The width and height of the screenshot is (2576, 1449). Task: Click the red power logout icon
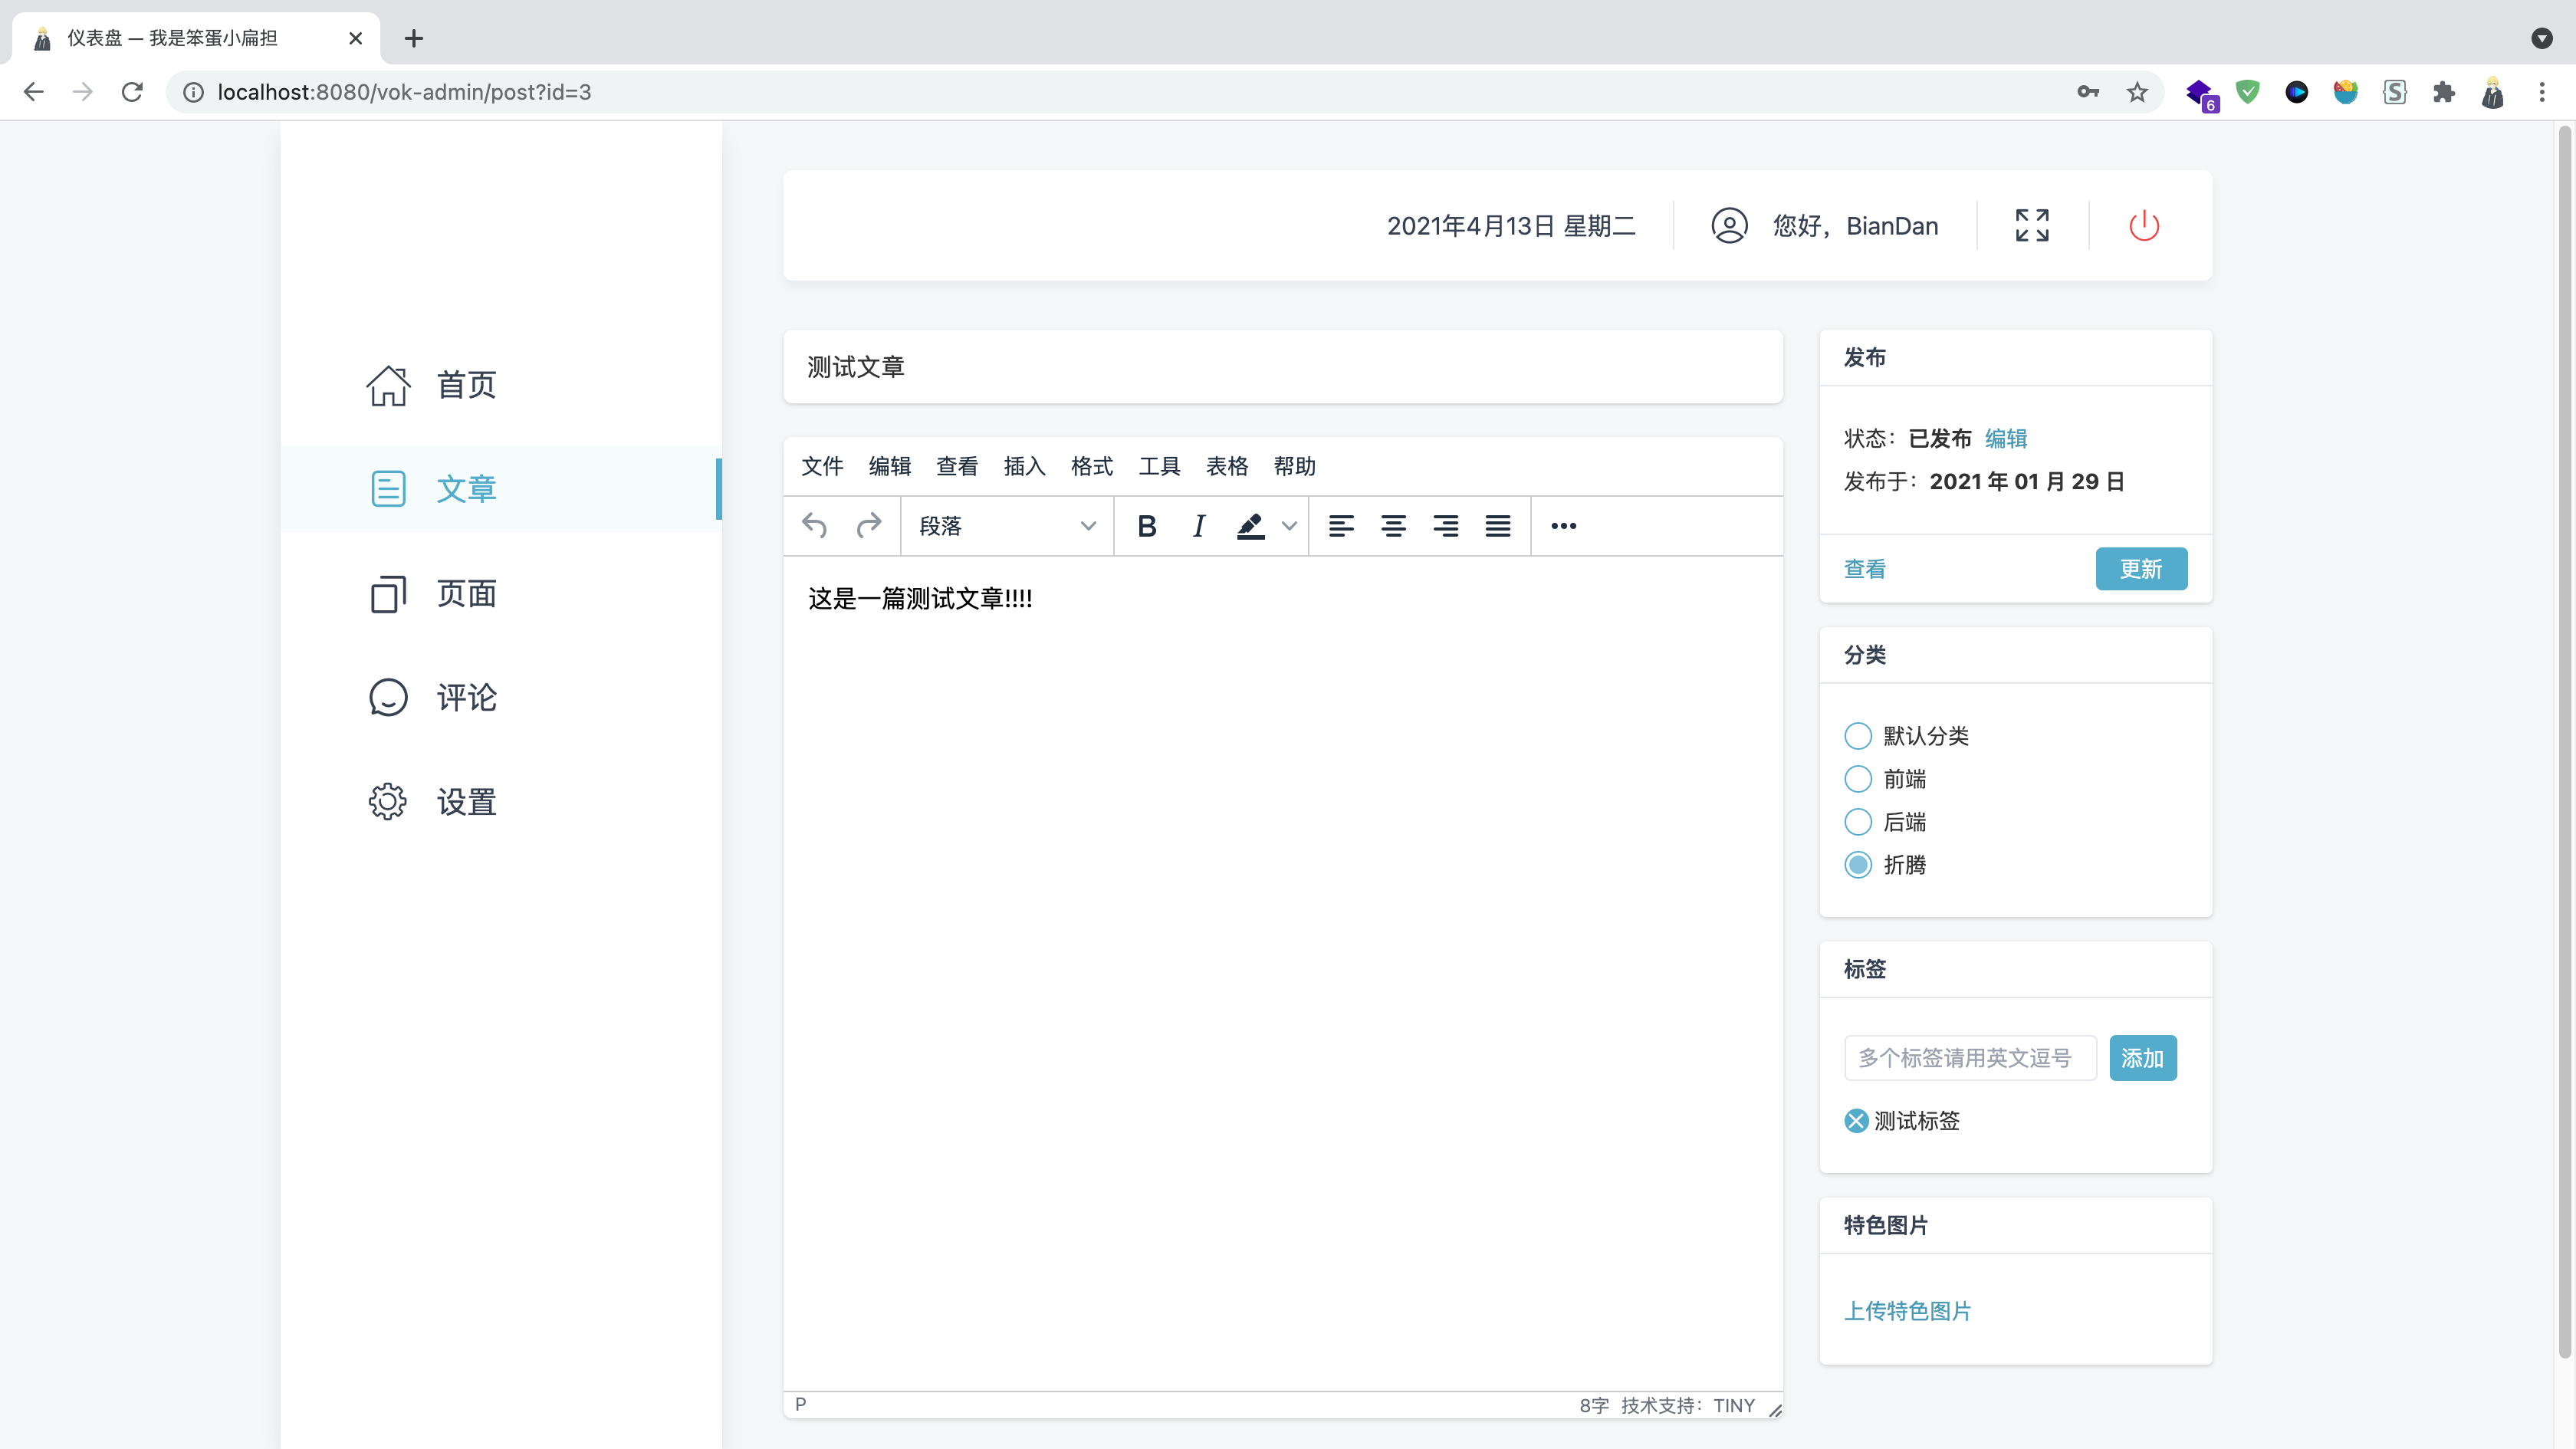point(2143,226)
